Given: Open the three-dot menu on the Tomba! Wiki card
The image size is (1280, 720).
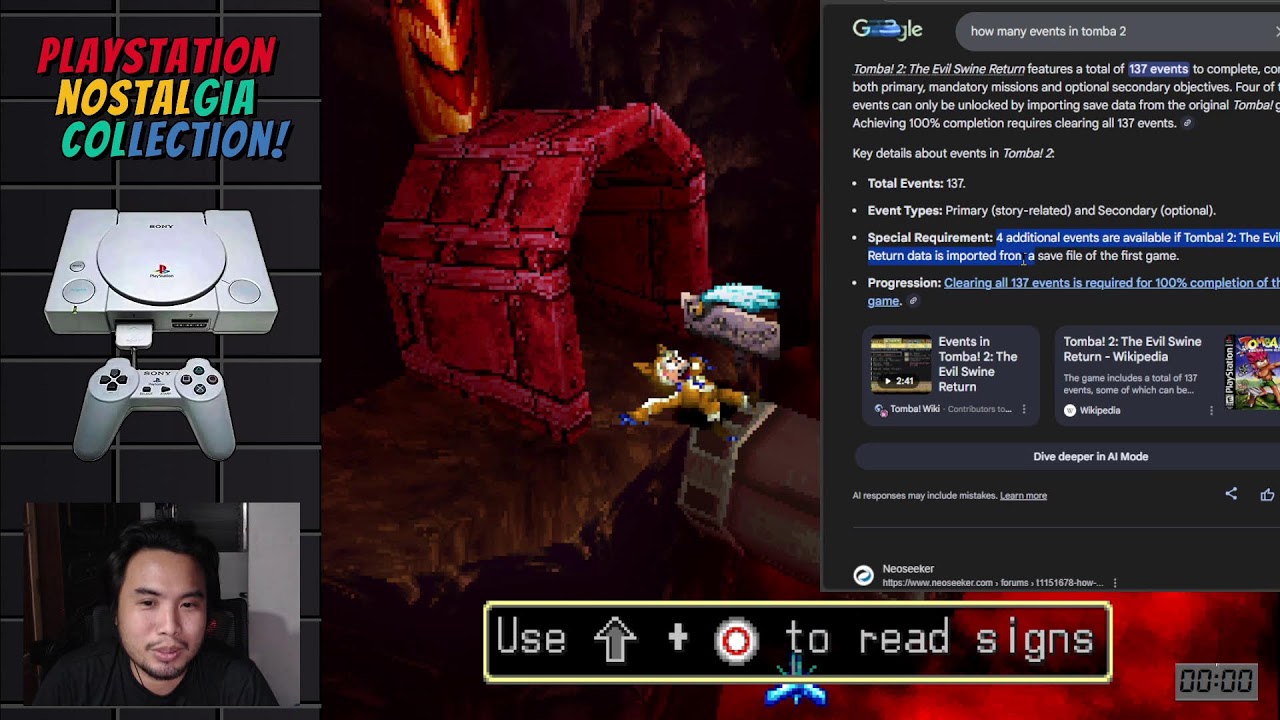Looking at the screenshot, I should point(1023,409).
